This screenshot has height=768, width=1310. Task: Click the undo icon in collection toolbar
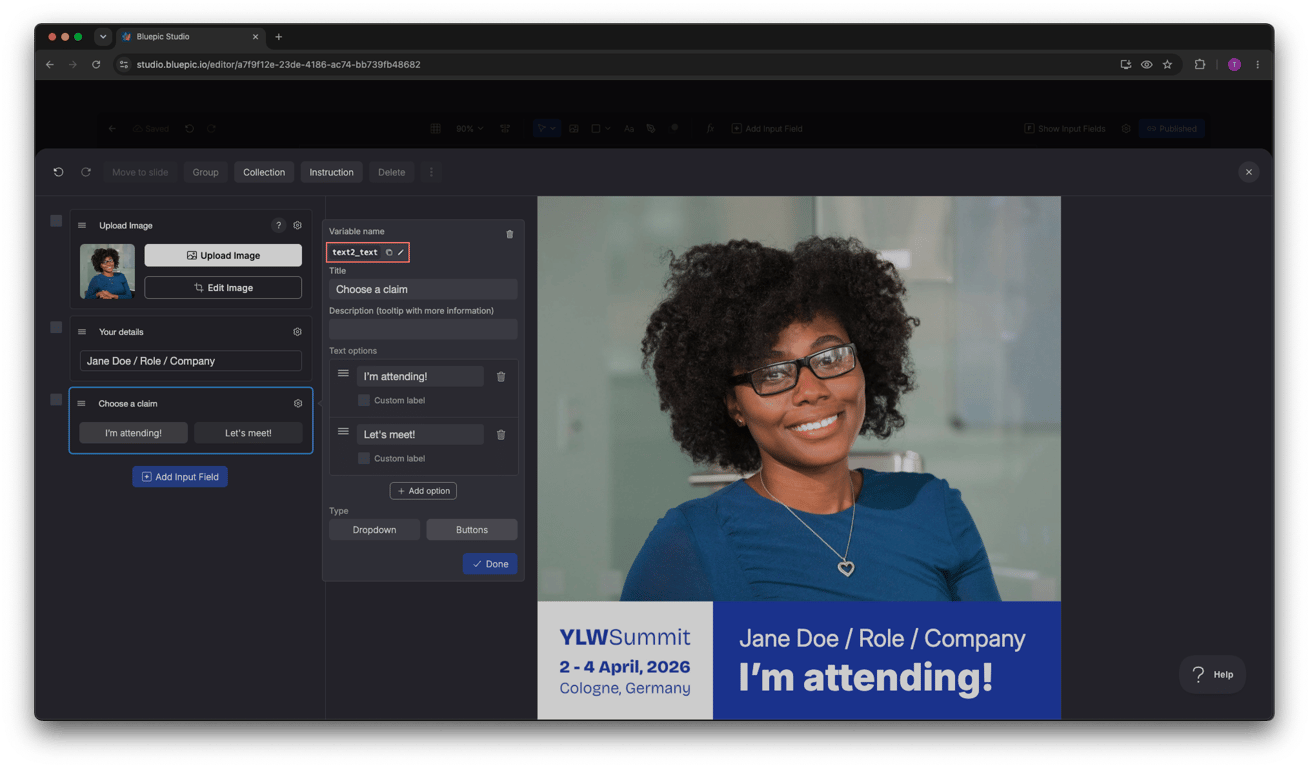(x=58, y=172)
